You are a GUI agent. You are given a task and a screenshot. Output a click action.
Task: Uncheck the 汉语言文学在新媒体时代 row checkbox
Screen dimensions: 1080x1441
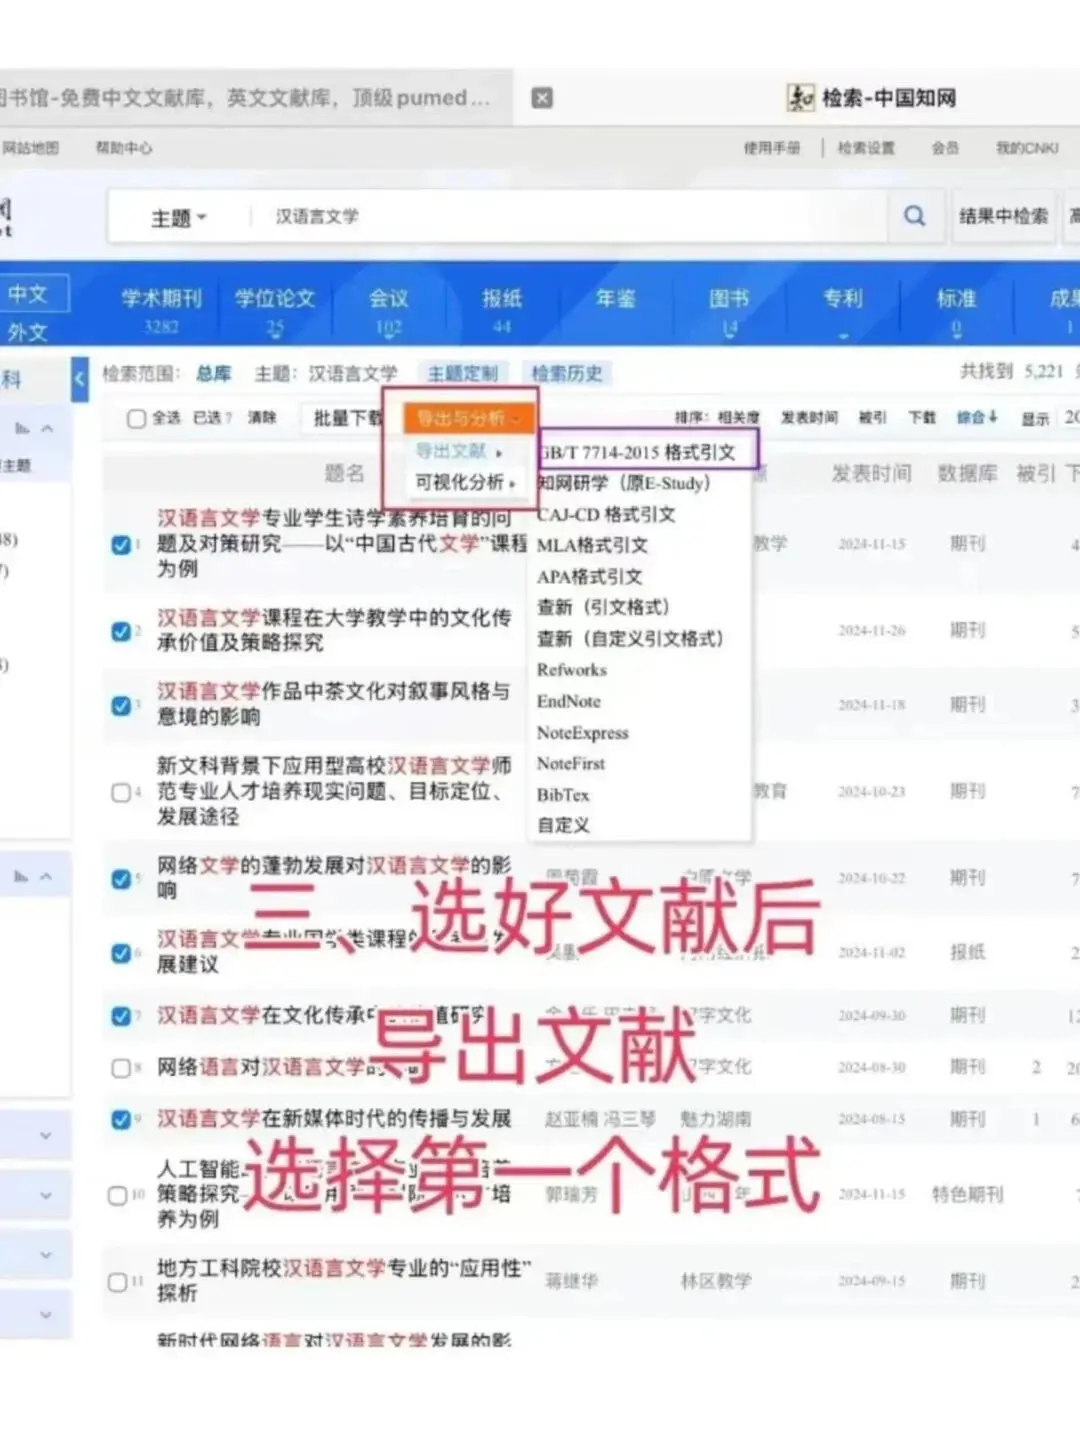tap(120, 1119)
